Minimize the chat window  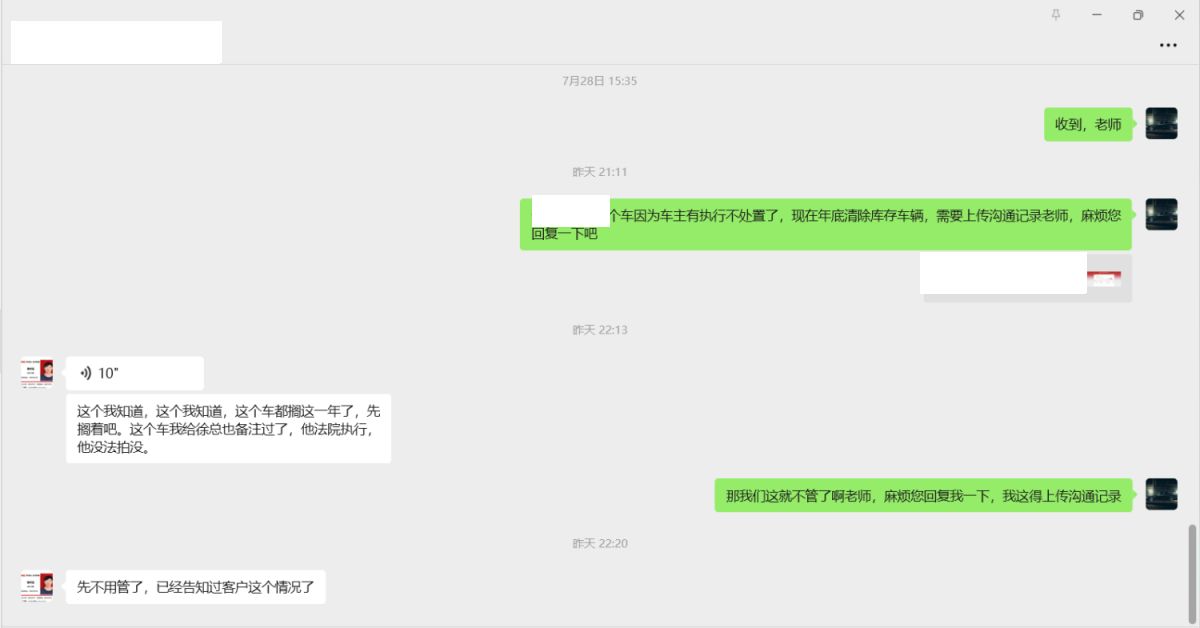click(x=1097, y=15)
